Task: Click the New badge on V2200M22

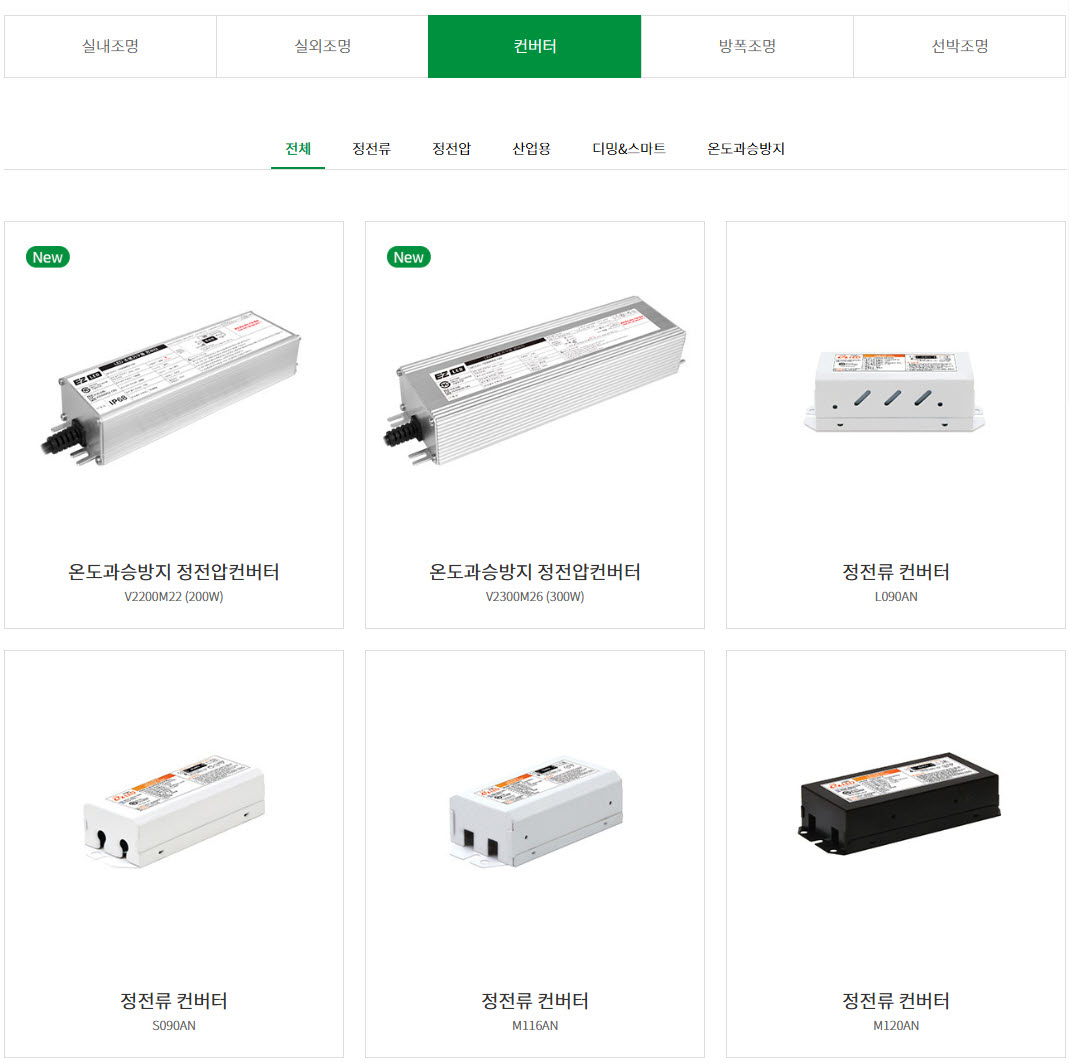Action: tap(48, 257)
